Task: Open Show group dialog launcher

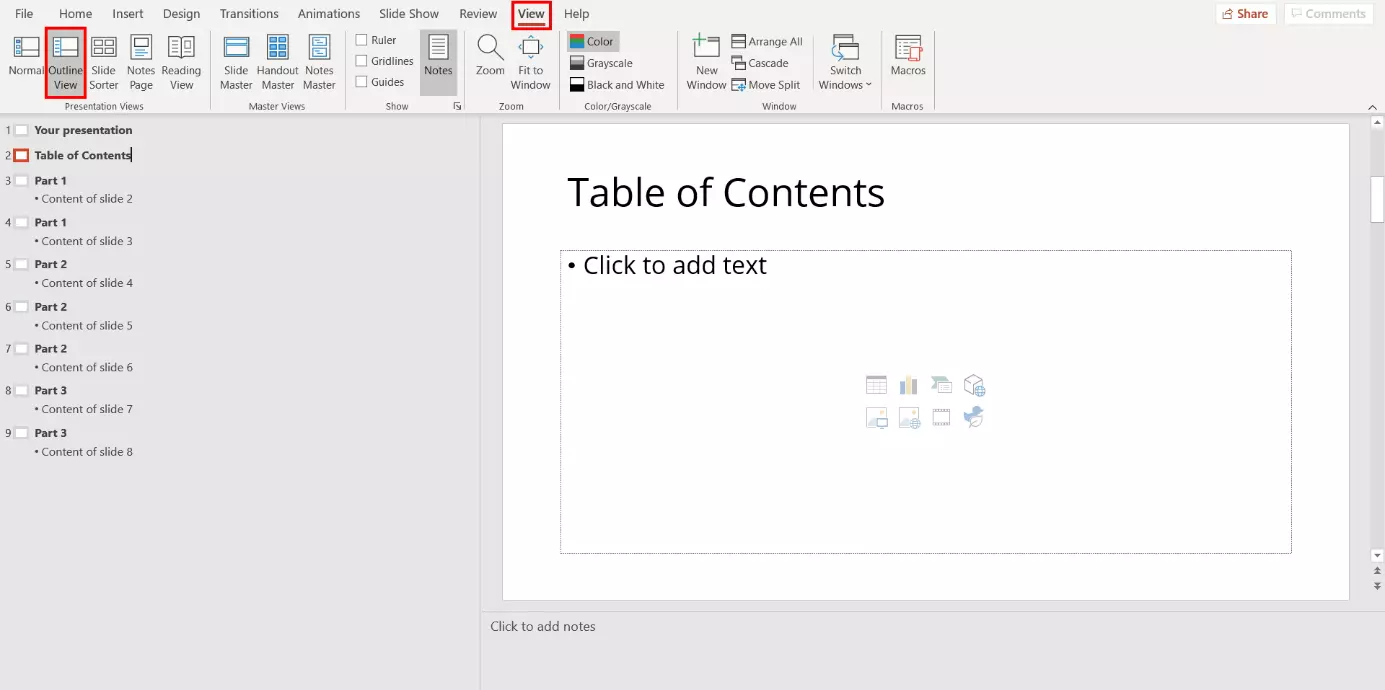Action: pos(457,106)
